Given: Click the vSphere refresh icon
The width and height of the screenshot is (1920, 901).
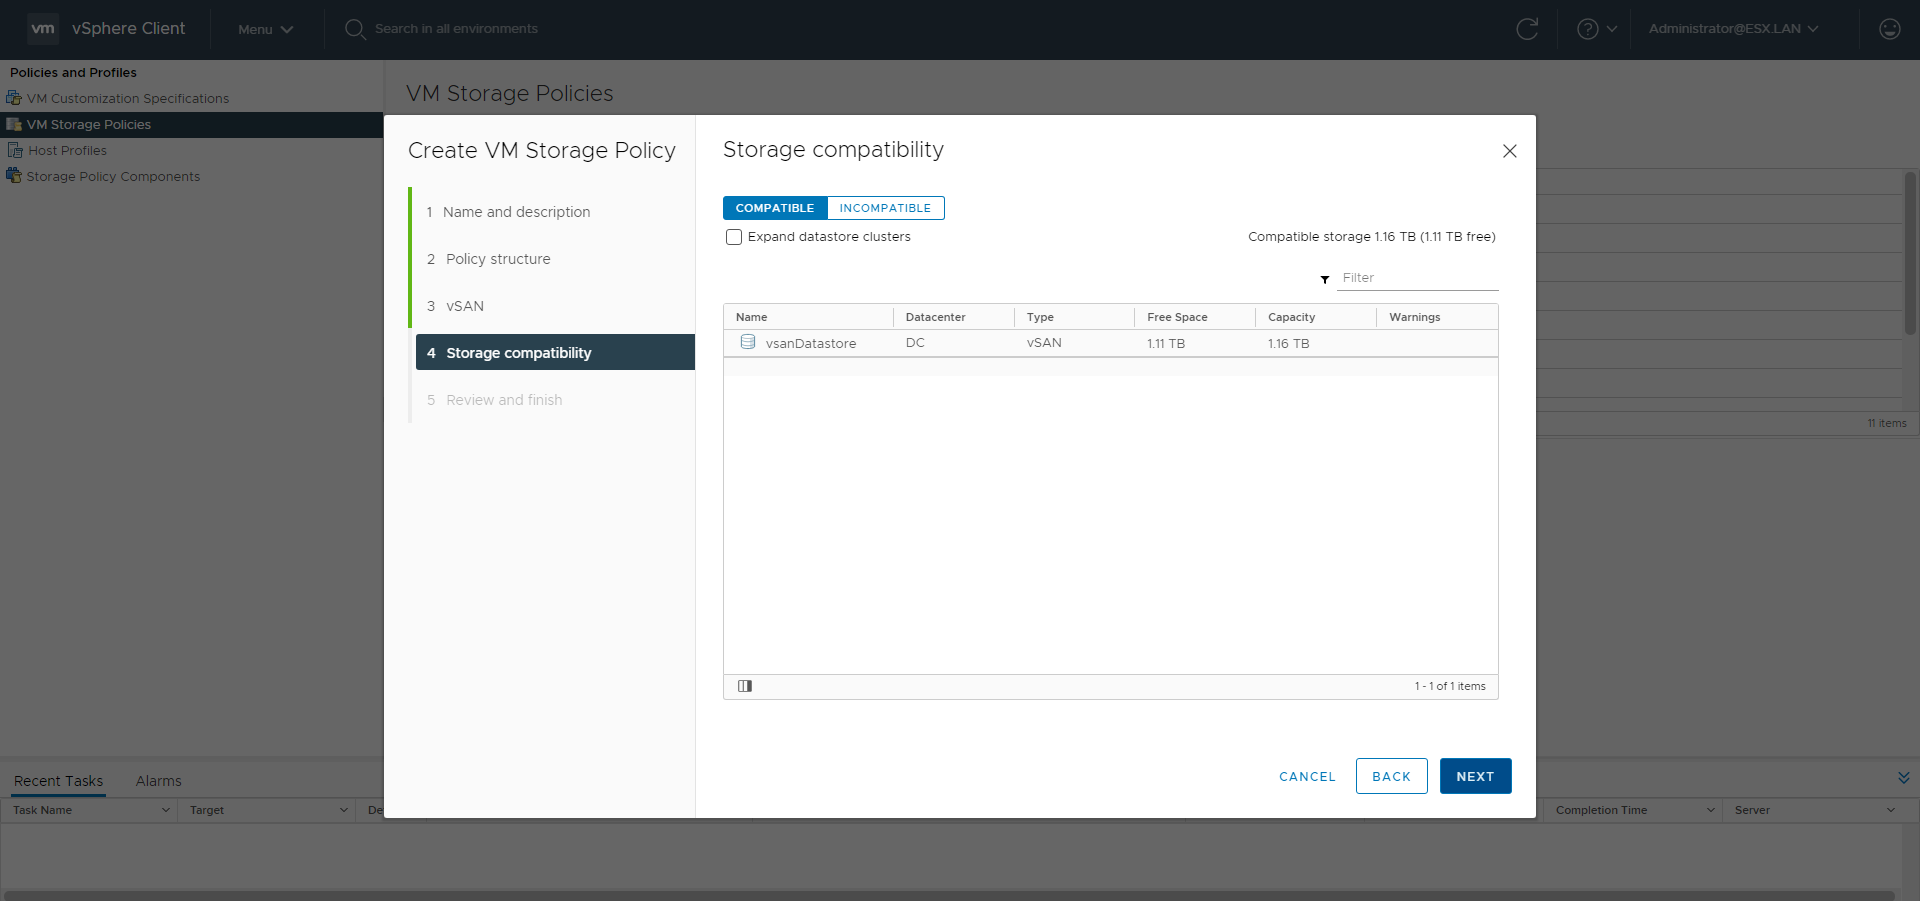Looking at the screenshot, I should click(x=1526, y=29).
